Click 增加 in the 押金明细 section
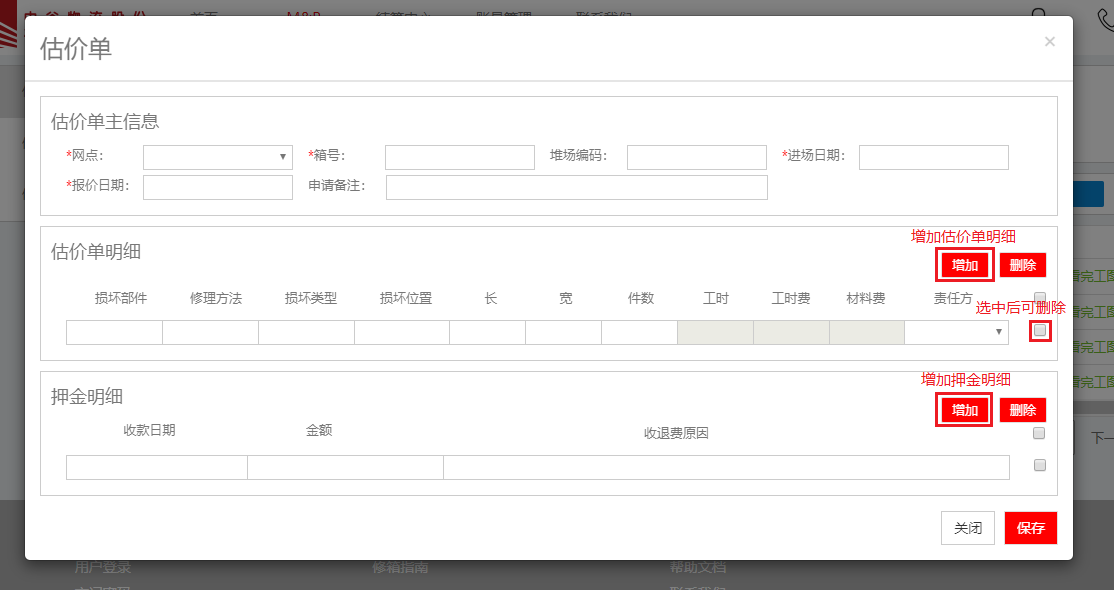 coord(965,410)
